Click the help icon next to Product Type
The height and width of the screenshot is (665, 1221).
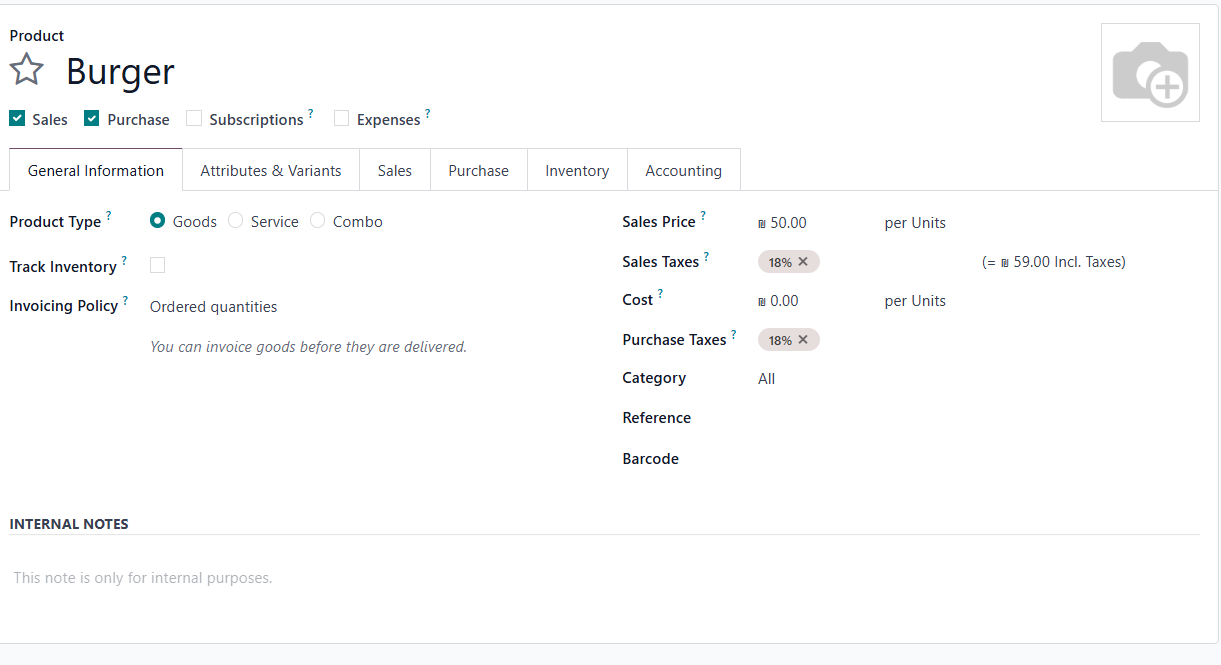pos(109,216)
